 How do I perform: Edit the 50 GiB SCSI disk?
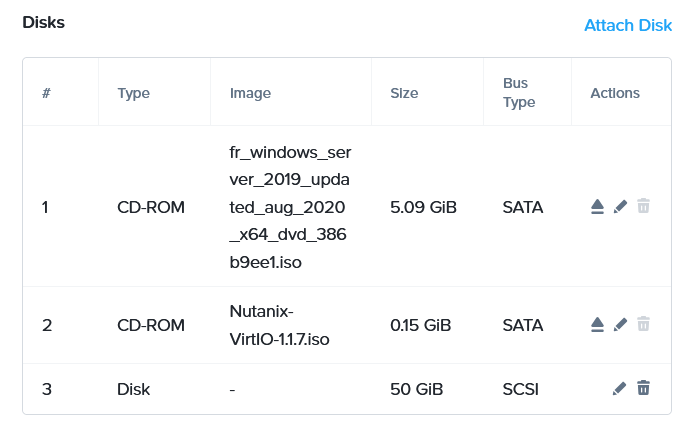(620, 388)
